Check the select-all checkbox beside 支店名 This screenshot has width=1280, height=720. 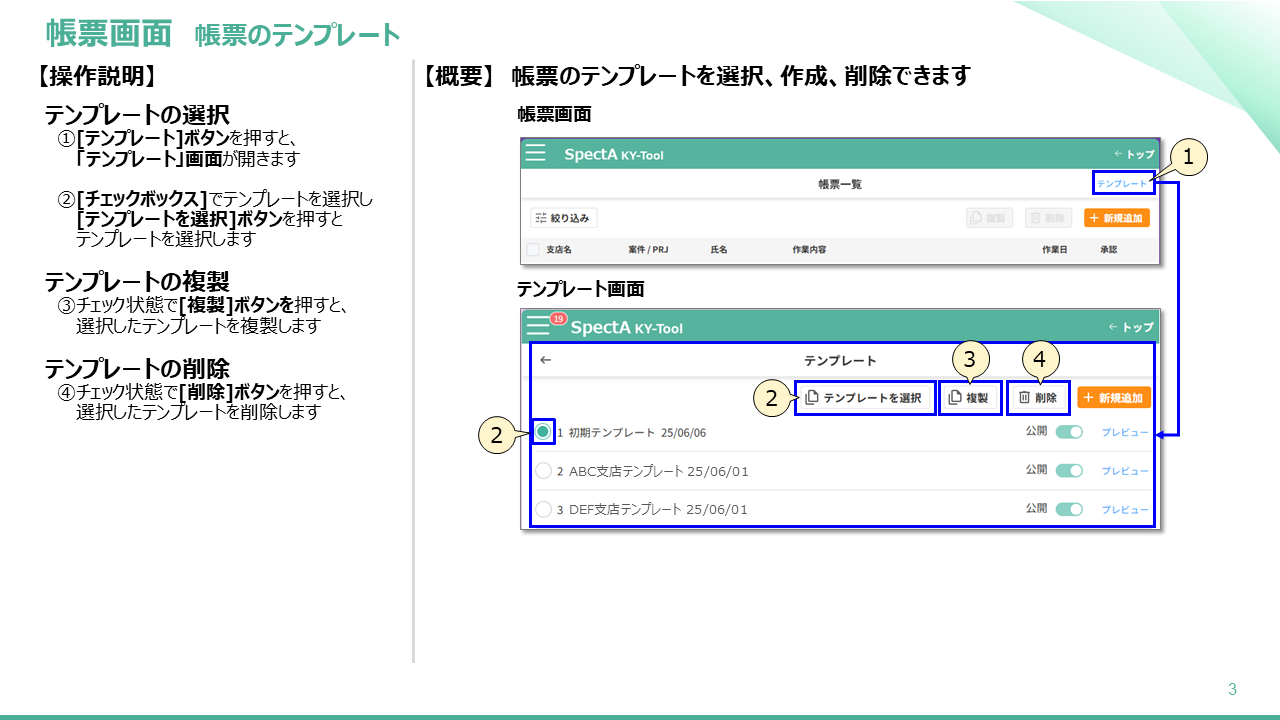[533, 249]
